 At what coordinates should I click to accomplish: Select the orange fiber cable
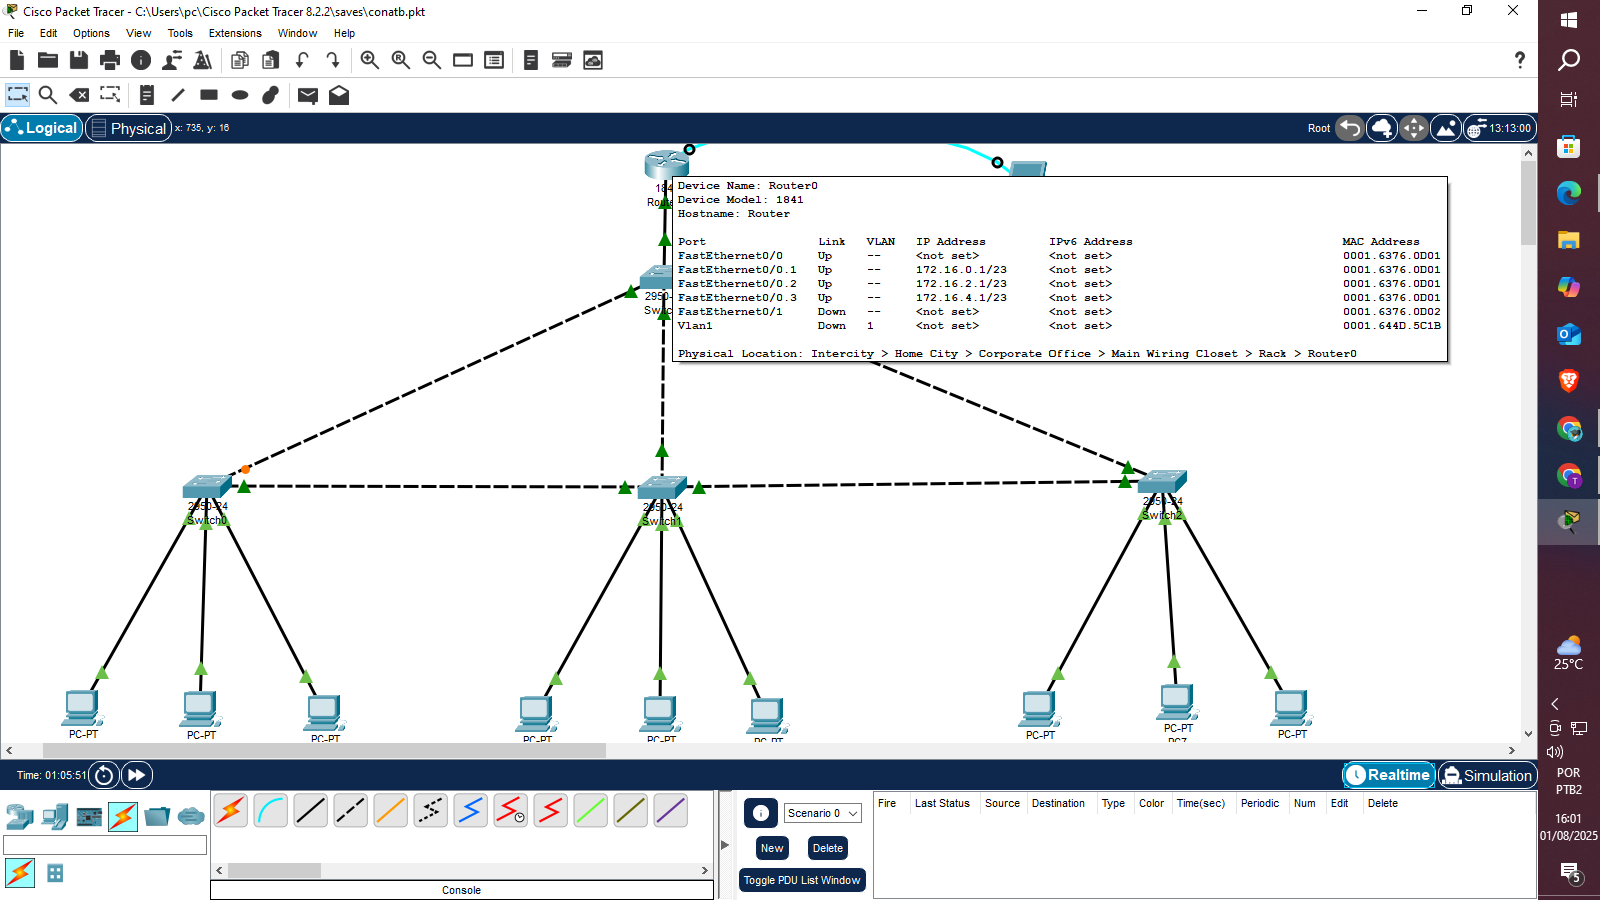tap(391, 811)
